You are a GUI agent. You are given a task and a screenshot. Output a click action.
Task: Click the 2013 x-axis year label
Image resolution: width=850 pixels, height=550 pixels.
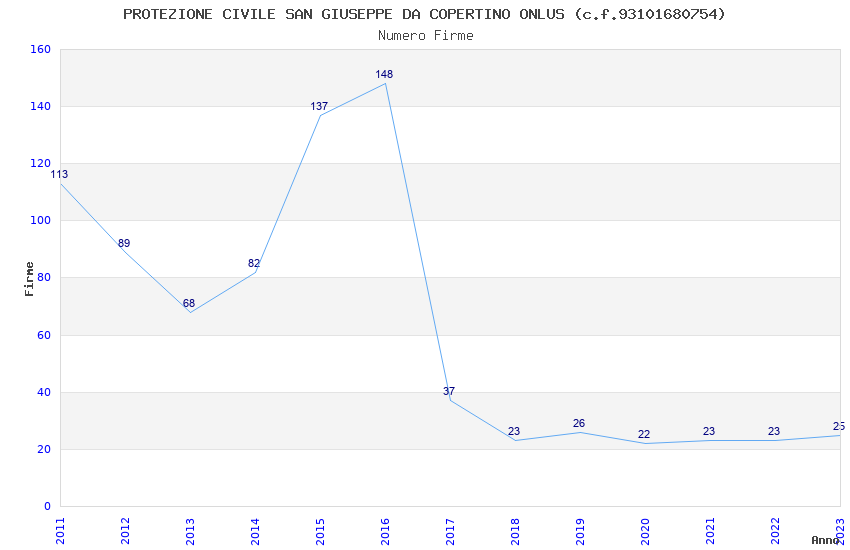[x=190, y=531]
